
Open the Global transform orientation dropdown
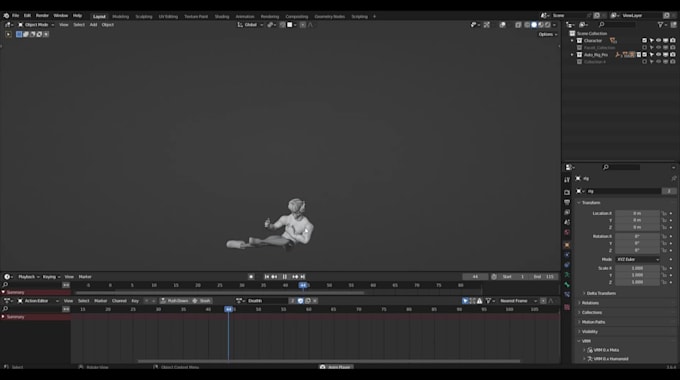[x=250, y=25]
